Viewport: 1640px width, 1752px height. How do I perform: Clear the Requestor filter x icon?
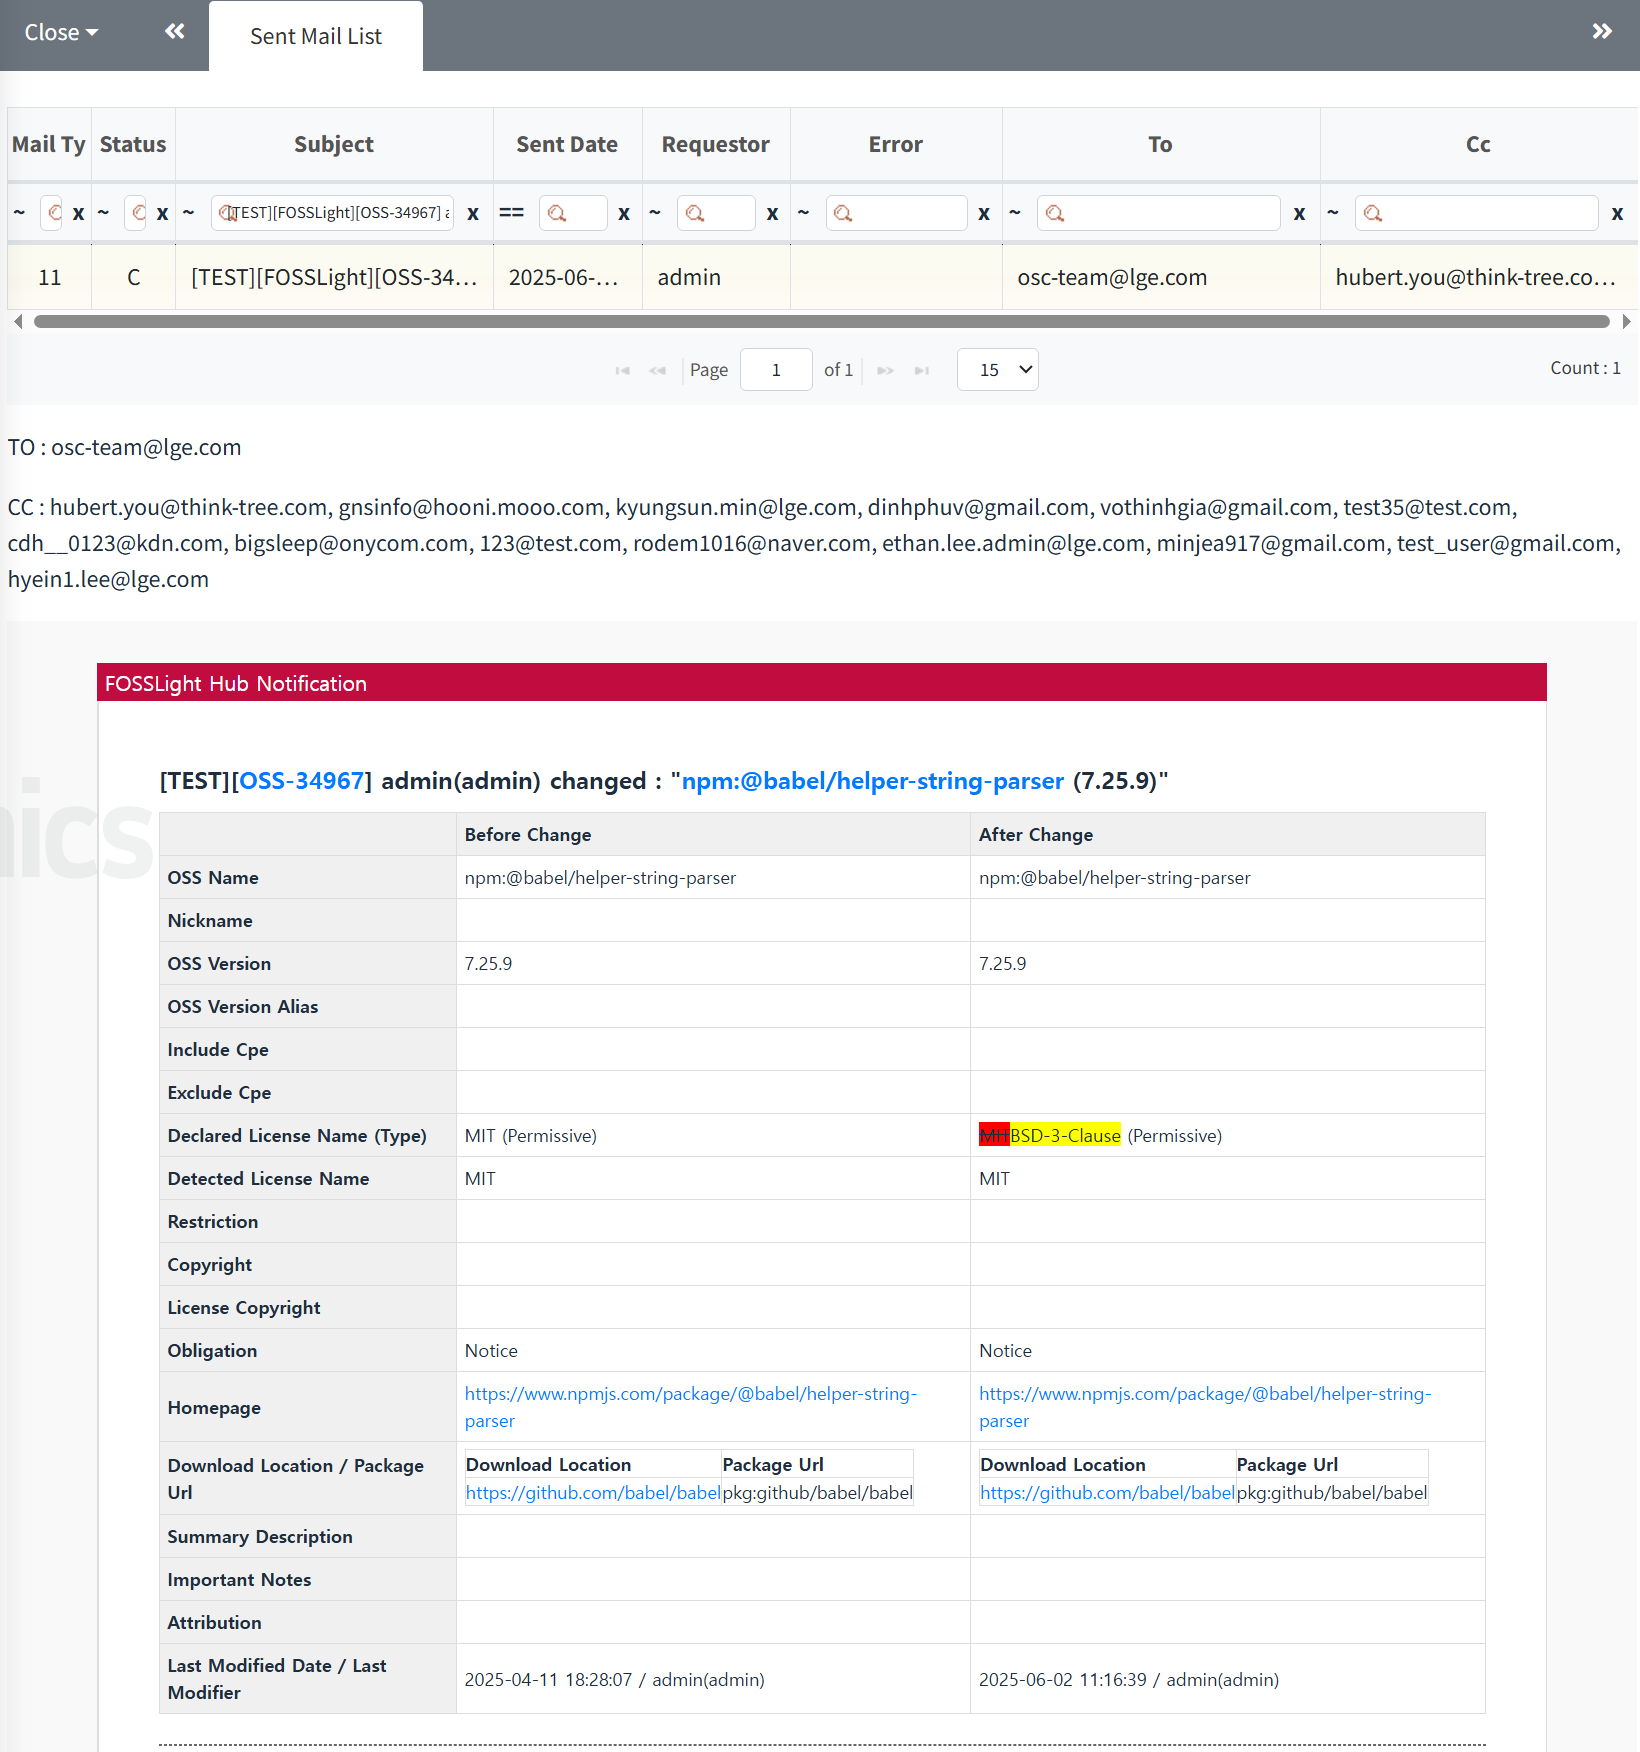tap(772, 213)
